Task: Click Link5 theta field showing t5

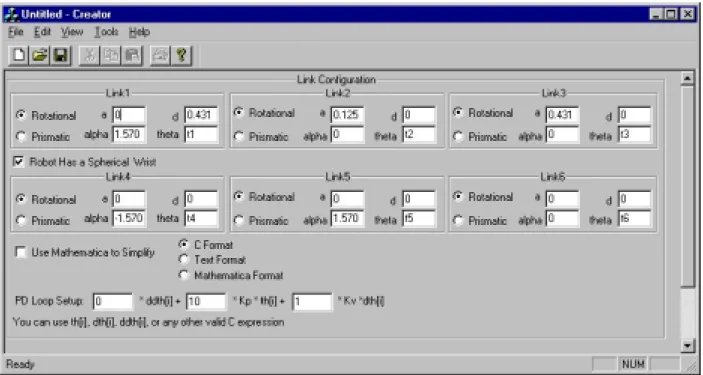Action: (419, 218)
